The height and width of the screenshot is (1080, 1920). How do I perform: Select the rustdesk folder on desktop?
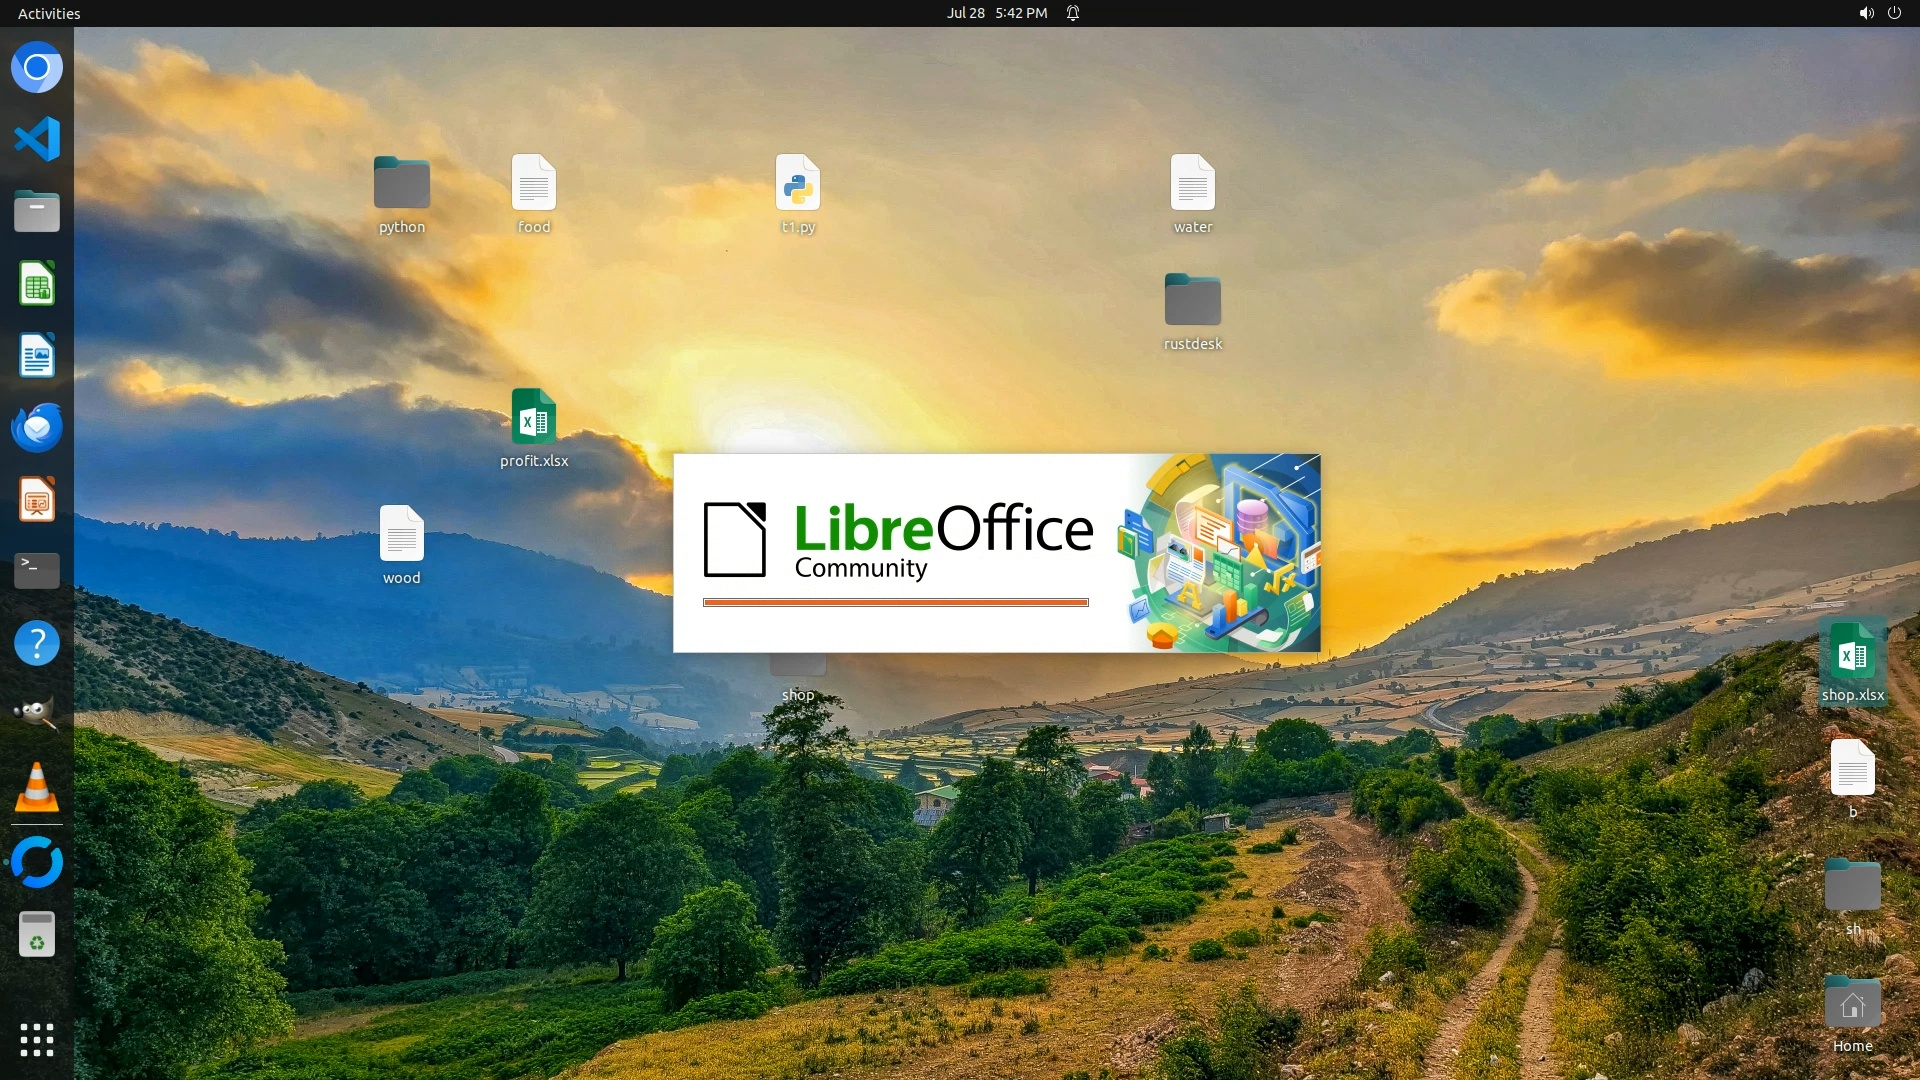(x=1192, y=300)
